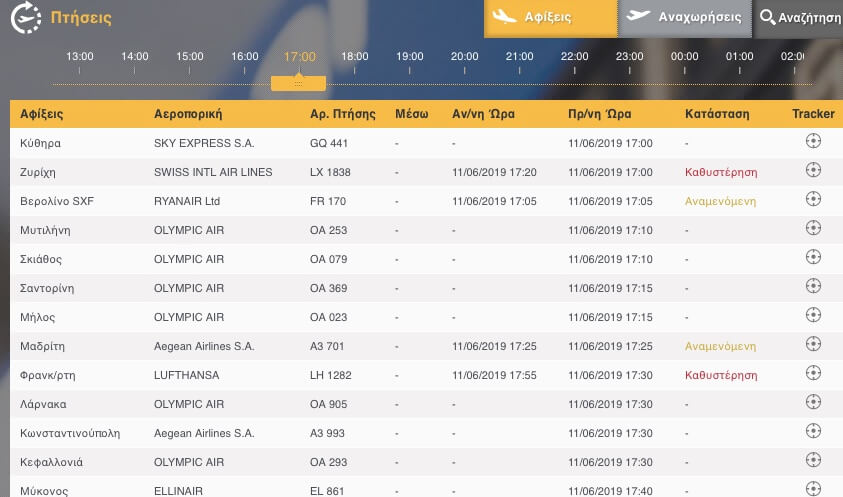Select the Κωνσταντινούπολη arrival cell
This screenshot has width=843, height=497.
pyautogui.click(x=70, y=434)
